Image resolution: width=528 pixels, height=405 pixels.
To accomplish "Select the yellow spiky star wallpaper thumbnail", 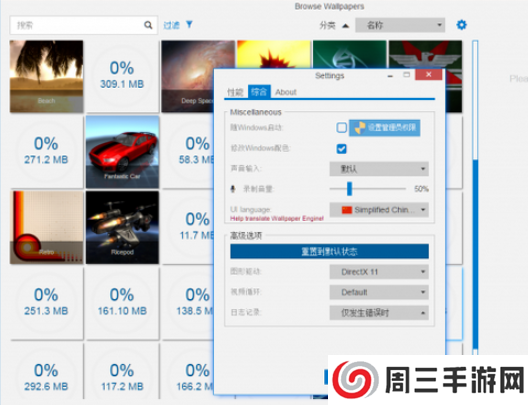I will (274, 54).
